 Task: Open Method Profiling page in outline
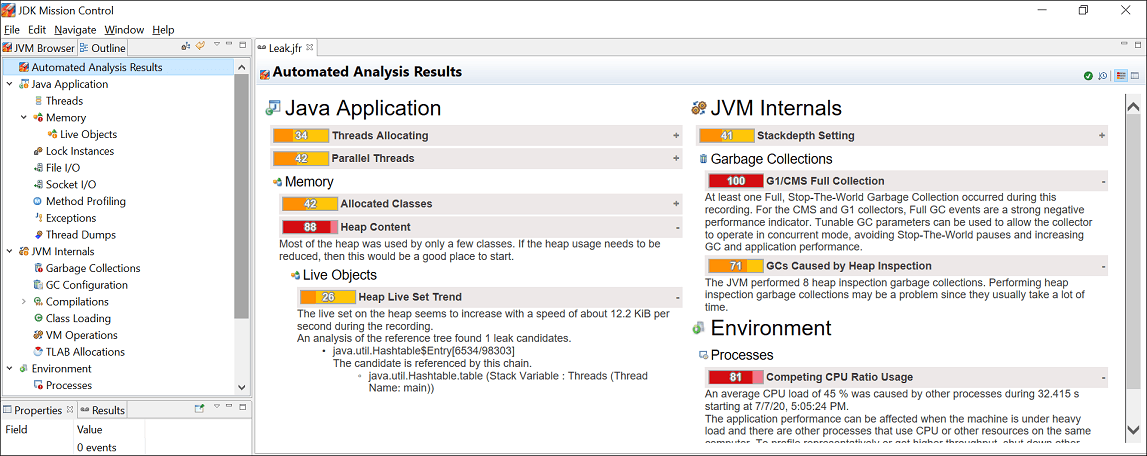coord(86,201)
